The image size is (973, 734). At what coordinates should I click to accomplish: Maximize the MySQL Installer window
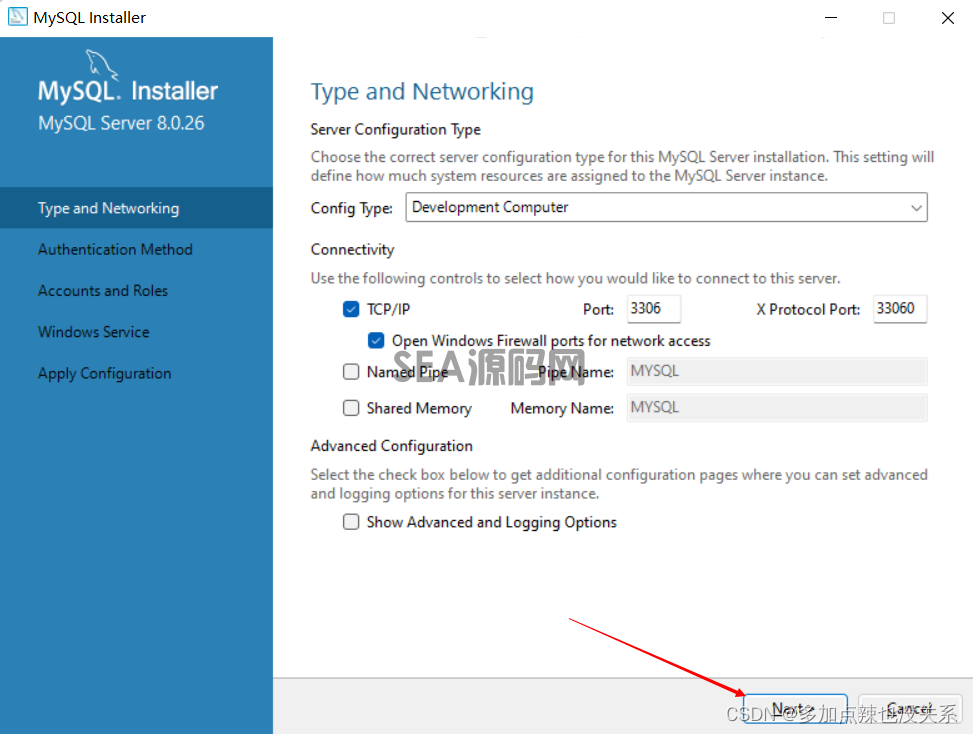coord(889,17)
